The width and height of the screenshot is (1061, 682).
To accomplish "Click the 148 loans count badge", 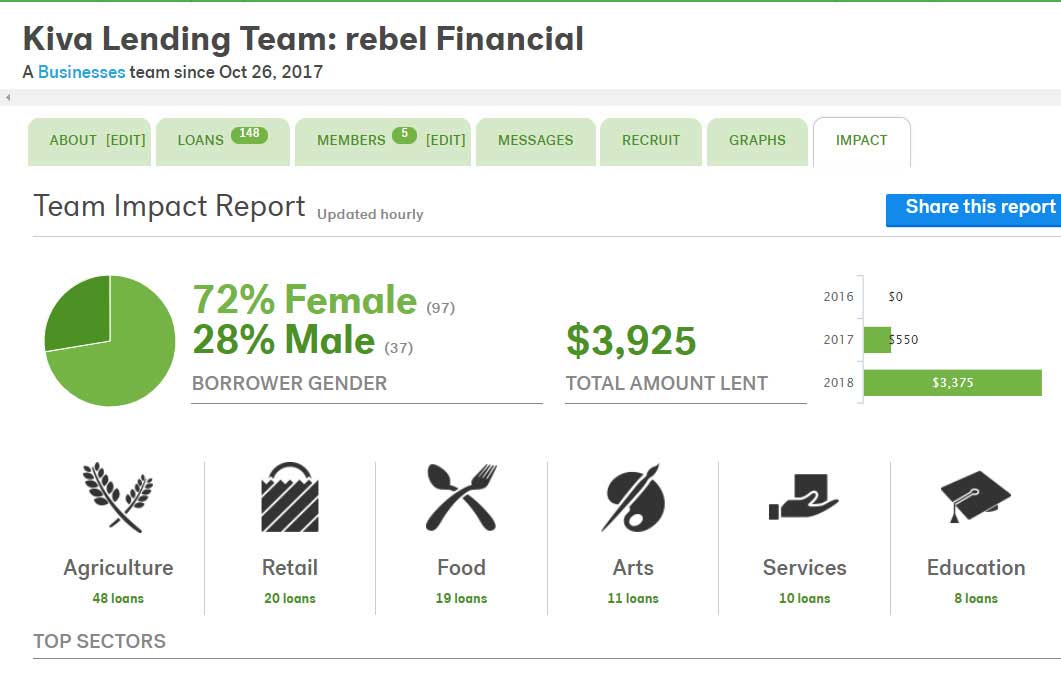I will pyautogui.click(x=249, y=134).
